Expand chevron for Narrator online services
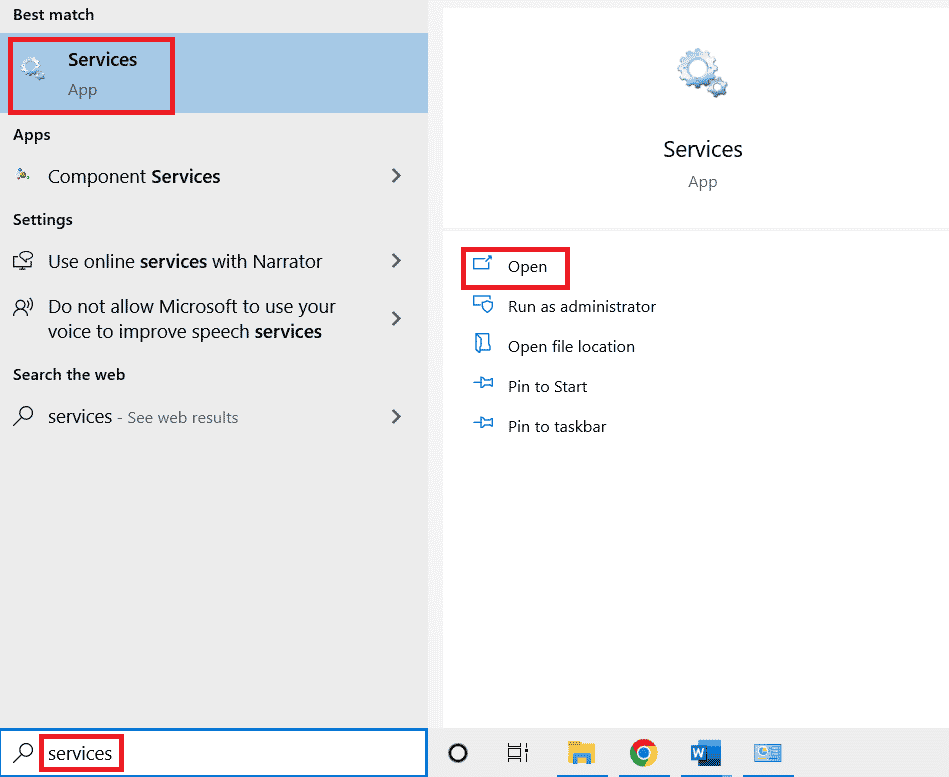 396,261
